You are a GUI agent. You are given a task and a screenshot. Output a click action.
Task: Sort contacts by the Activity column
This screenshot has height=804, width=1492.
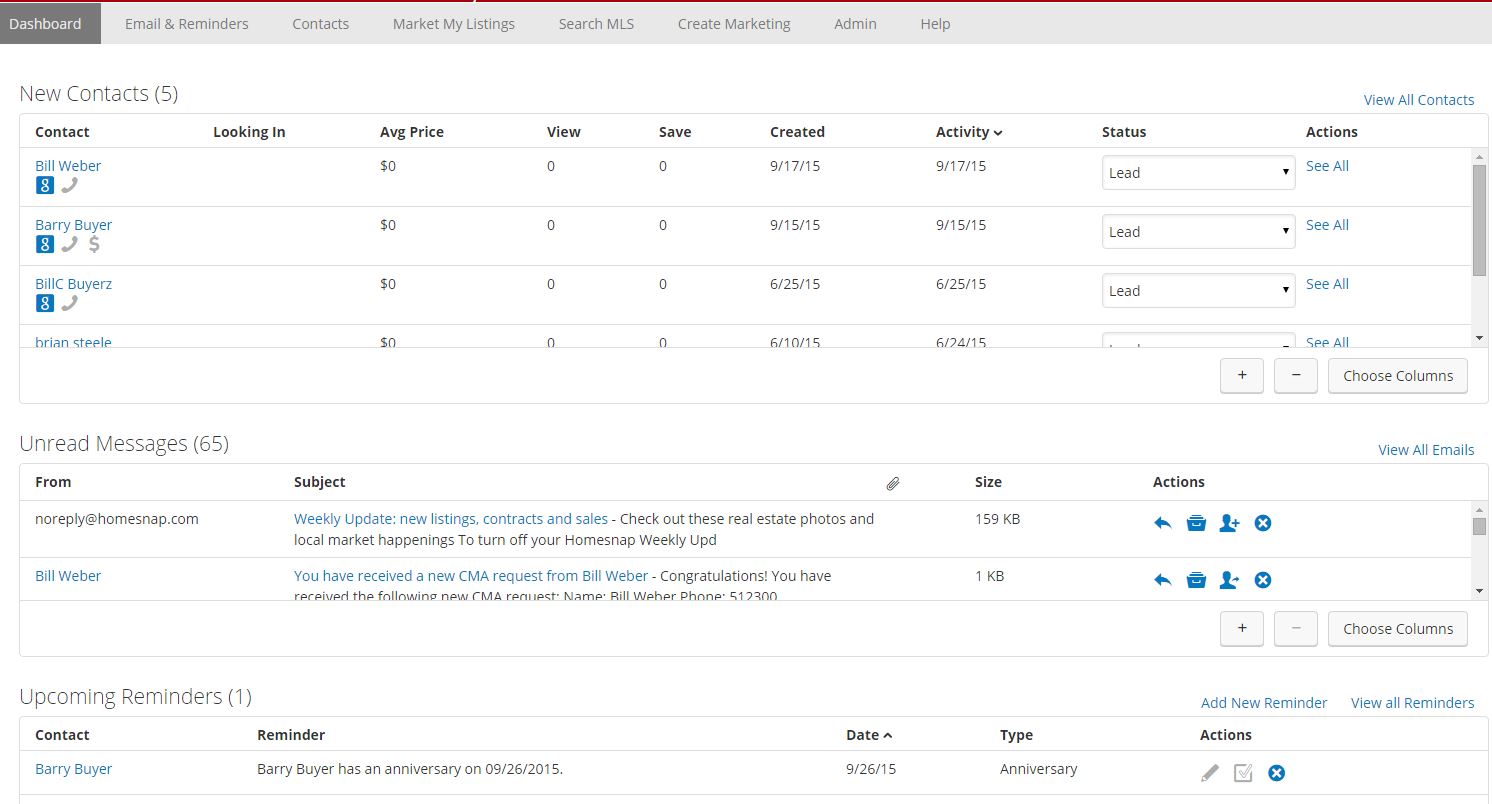pyautogui.click(x=969, y=132)
